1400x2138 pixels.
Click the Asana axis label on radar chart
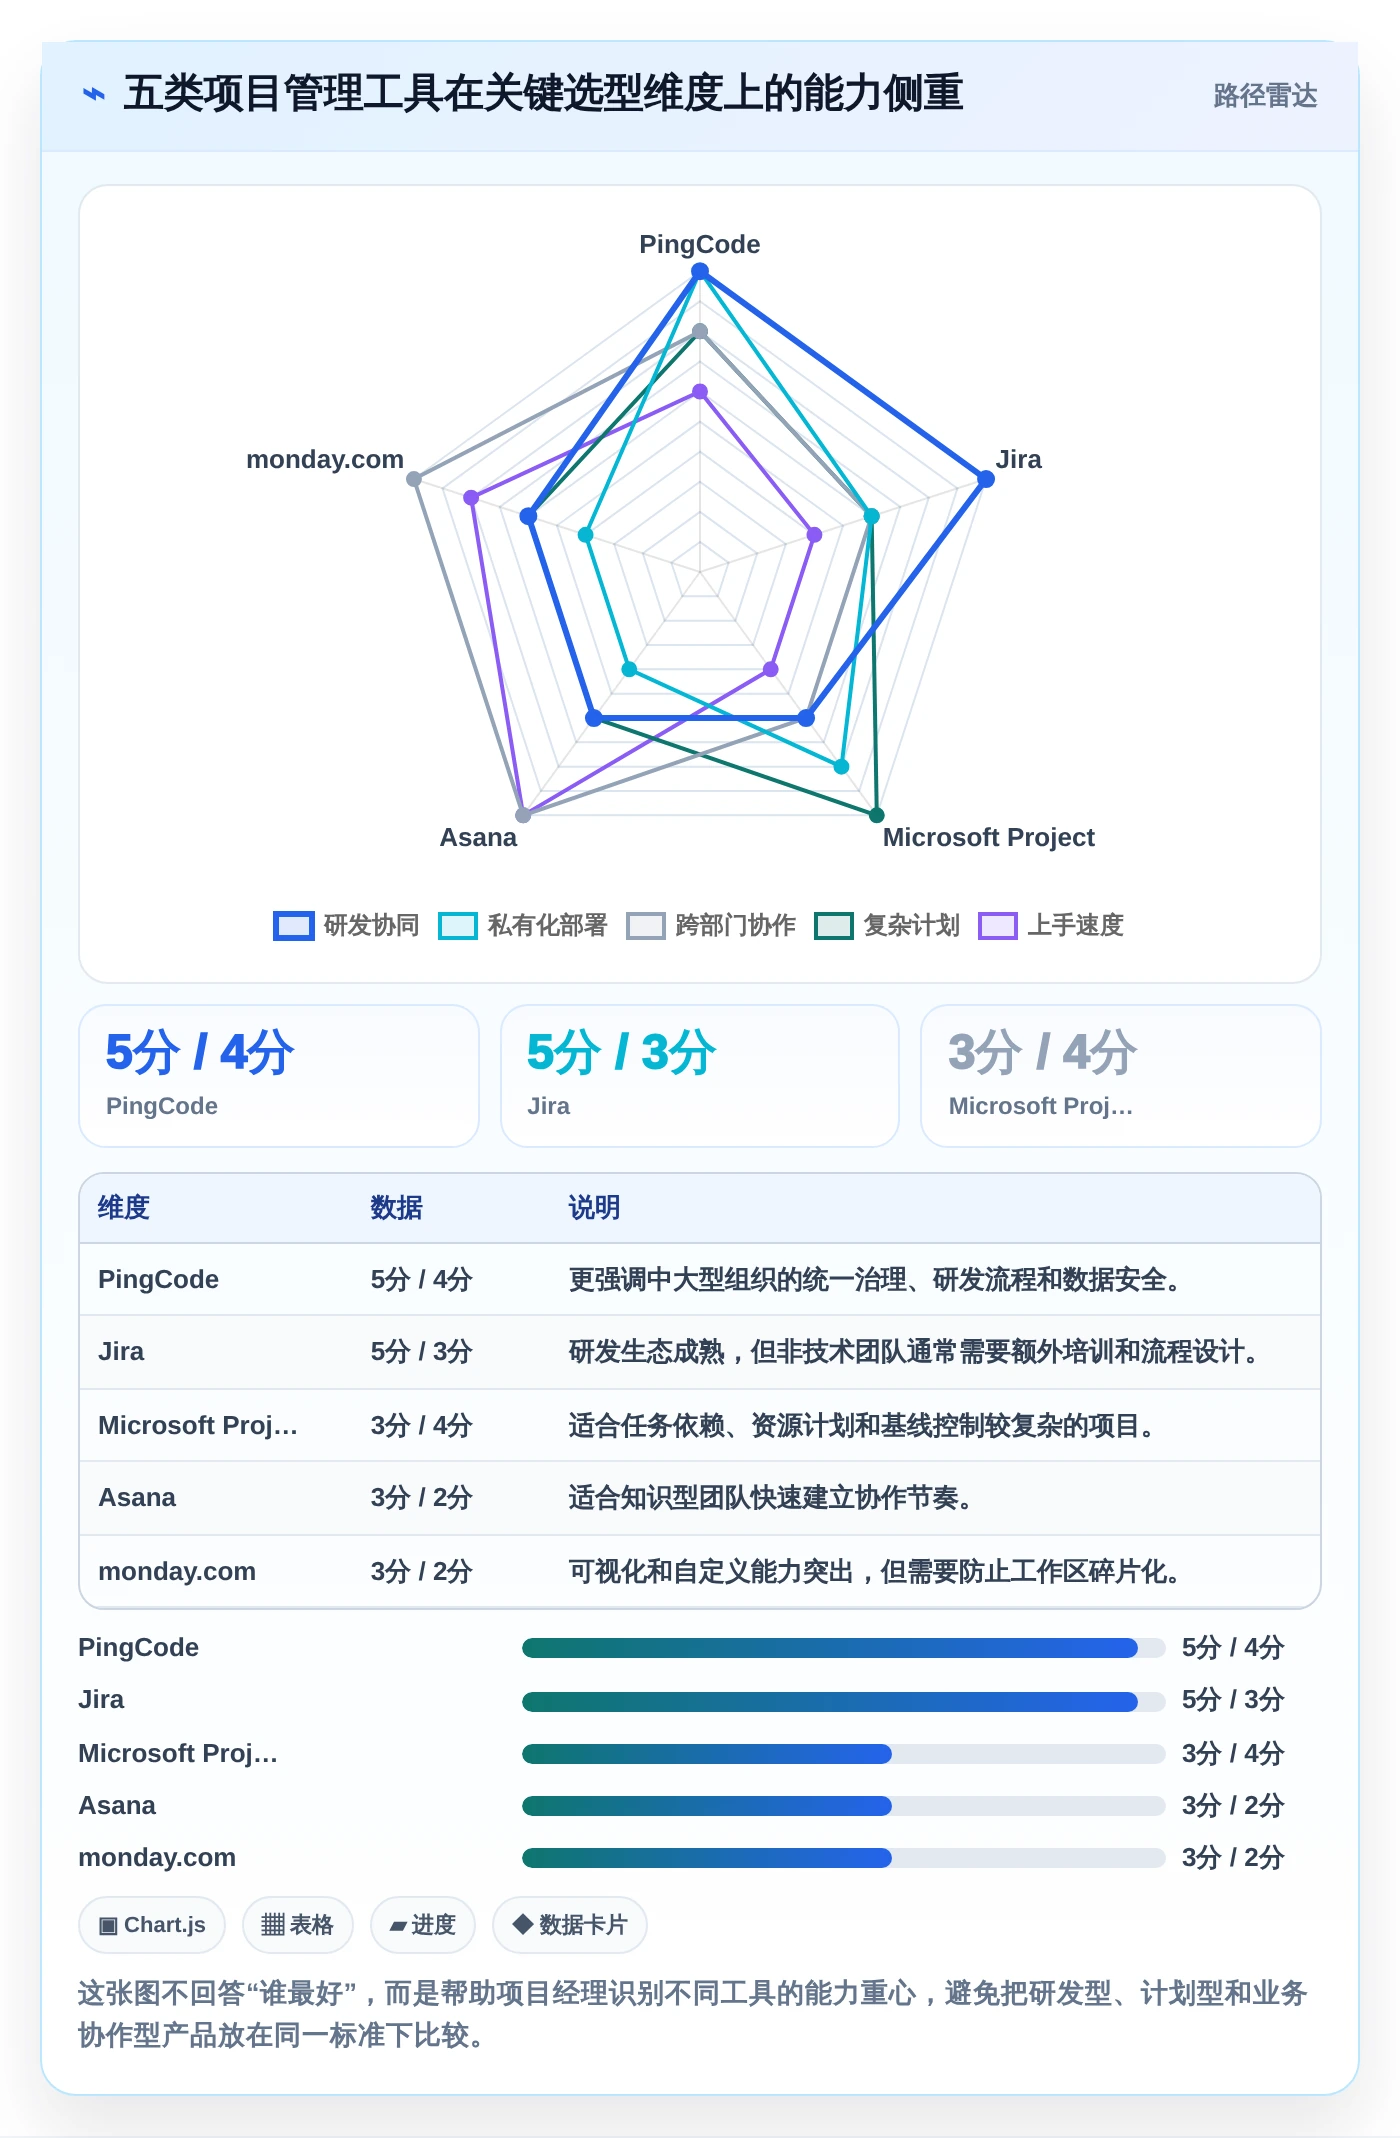(x=478, y=837)
